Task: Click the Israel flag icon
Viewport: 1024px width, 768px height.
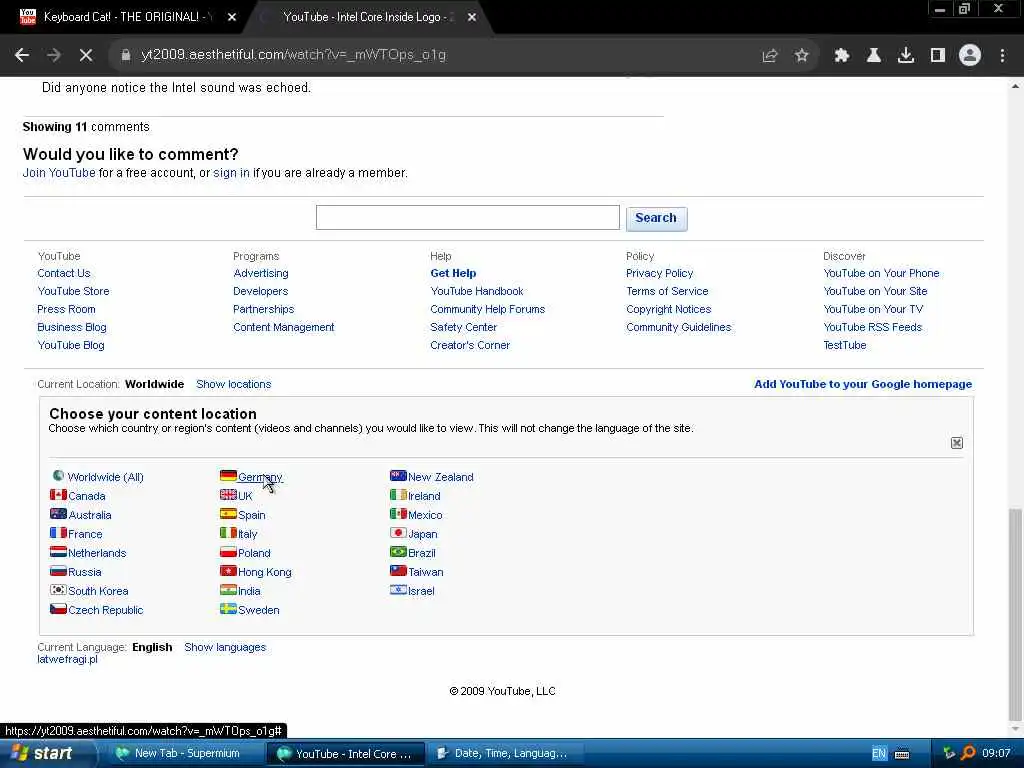Action: click(x=398, y=590)
